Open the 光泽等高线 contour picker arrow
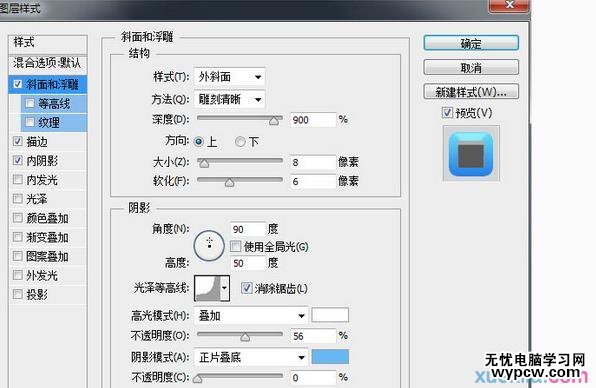The height and width of the screenshot is (388, 596). click(x=225, y=288)
